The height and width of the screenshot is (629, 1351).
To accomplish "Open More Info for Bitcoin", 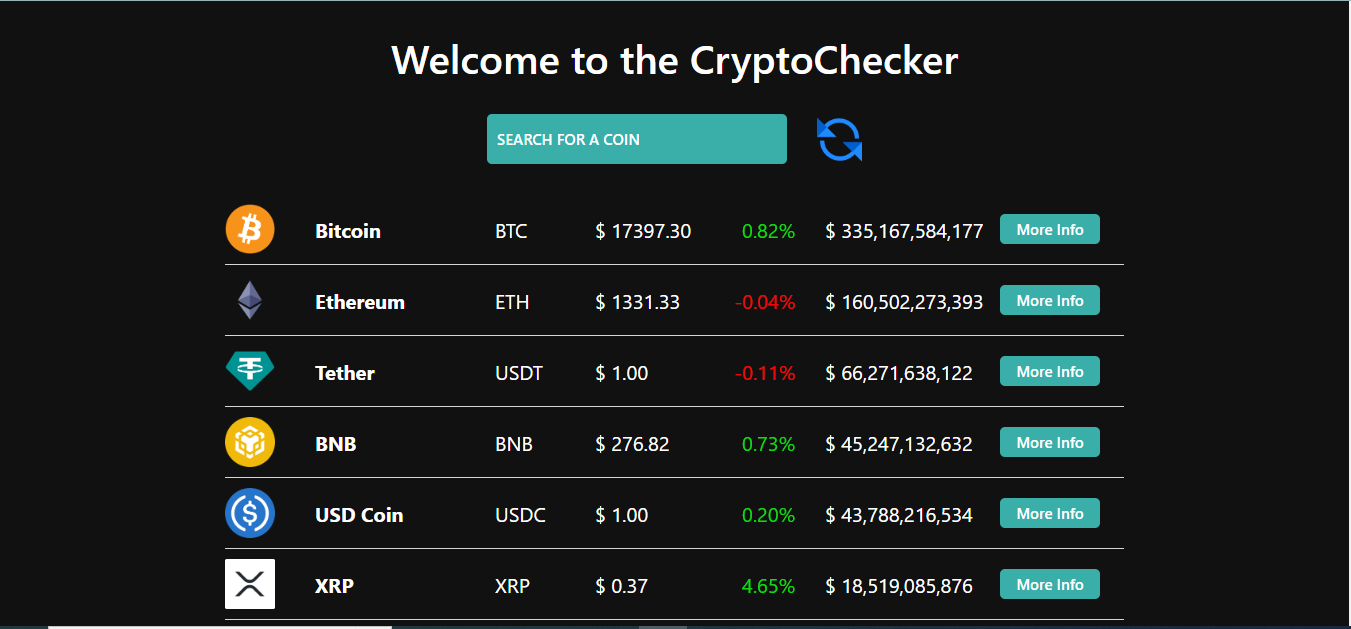I will 1049,229.
